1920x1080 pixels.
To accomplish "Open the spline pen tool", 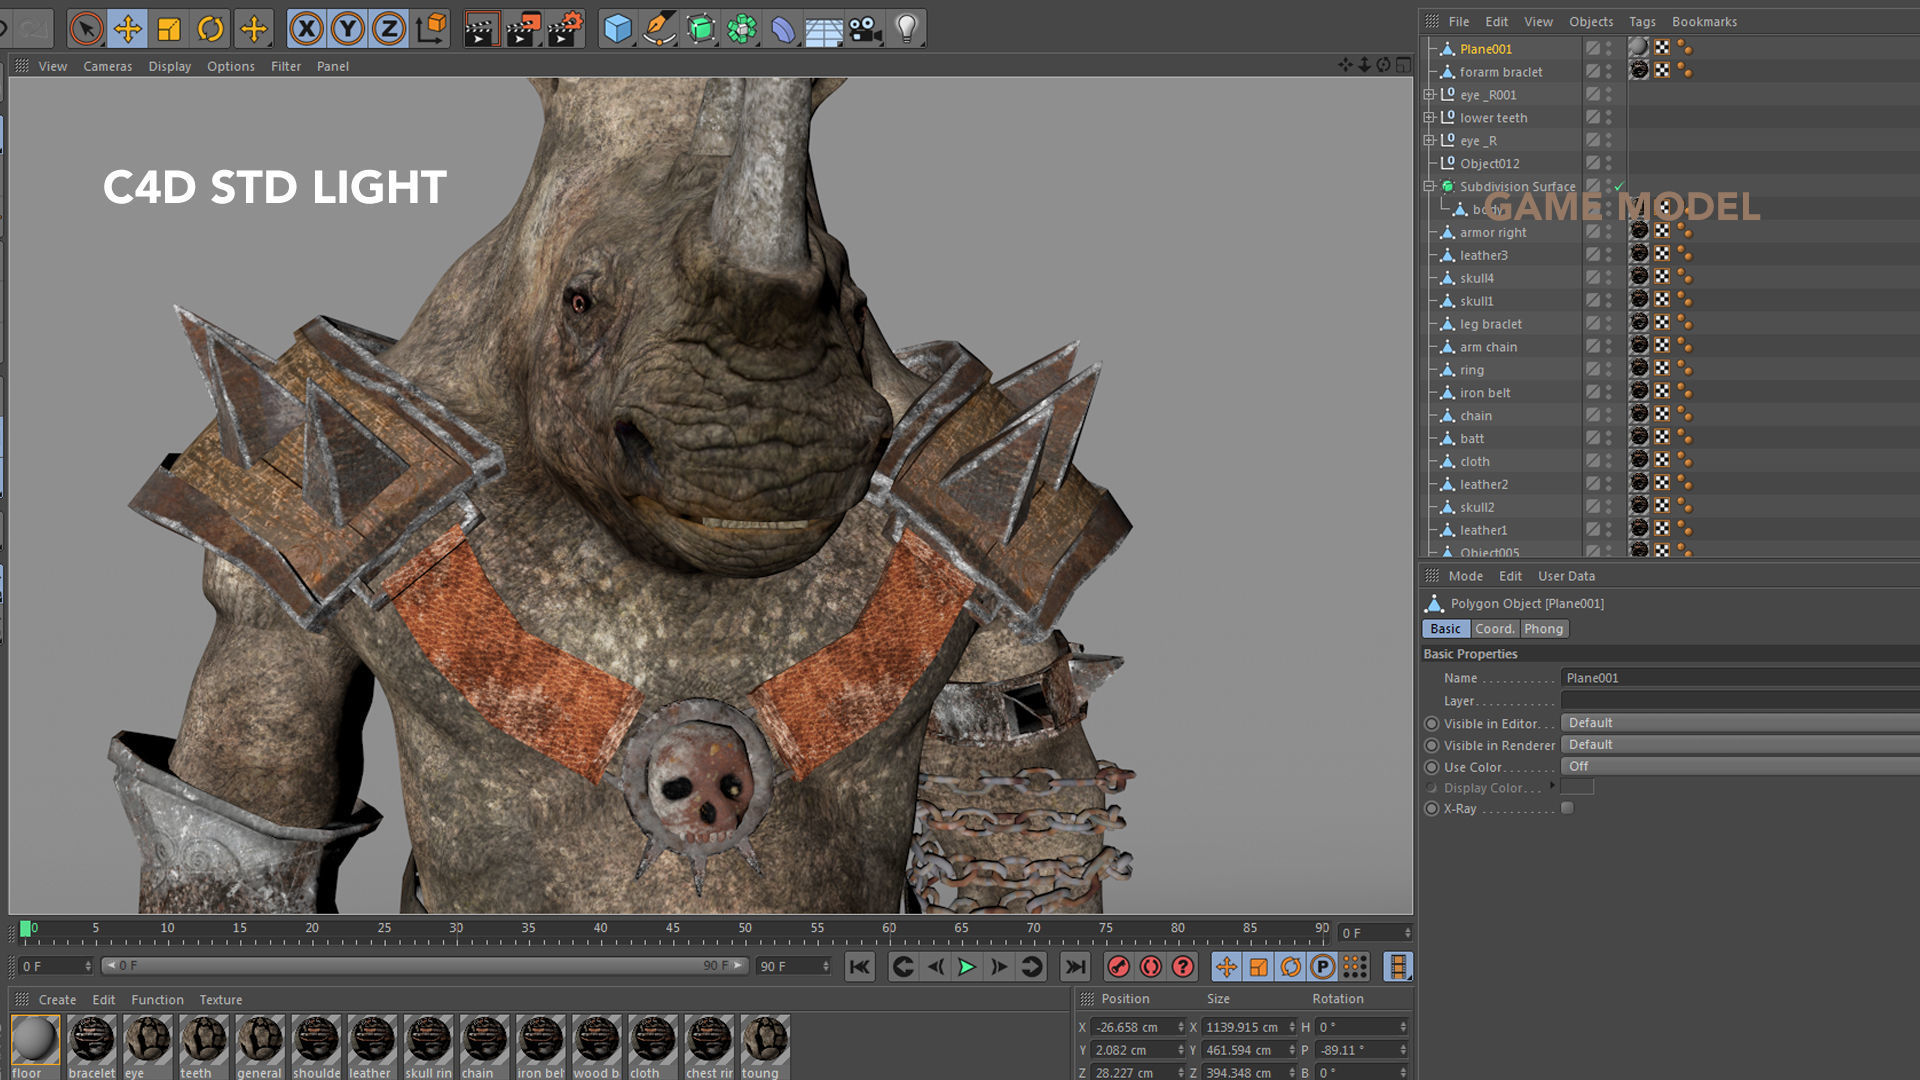I will pyautogui.click(x=659, y=29).
